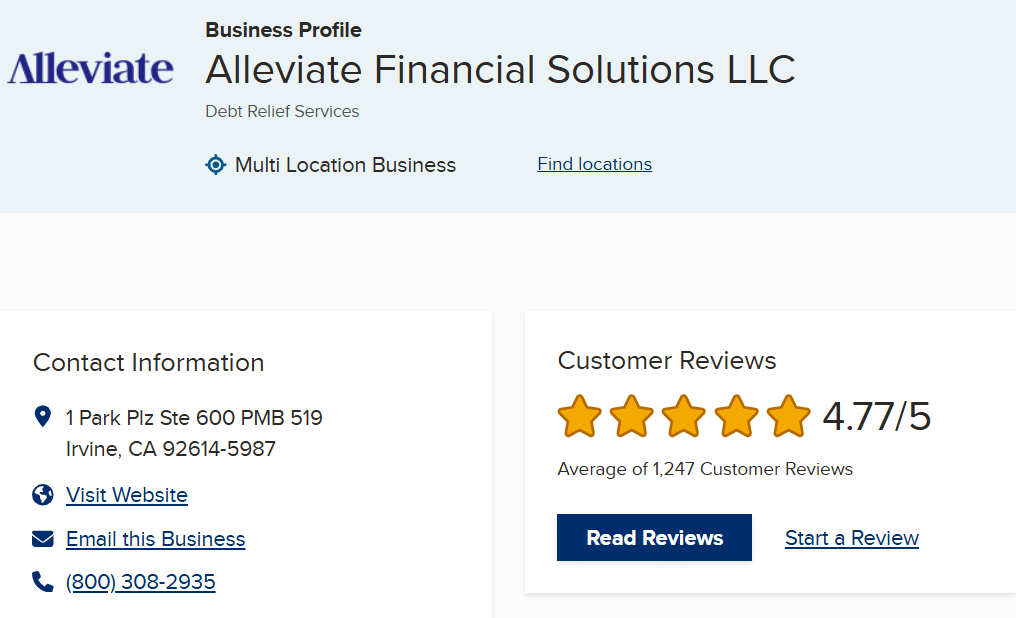The width and height of the screenshot is (1016, 618).
Task: Click the Multi Location Business target icon
Action: 215,164
